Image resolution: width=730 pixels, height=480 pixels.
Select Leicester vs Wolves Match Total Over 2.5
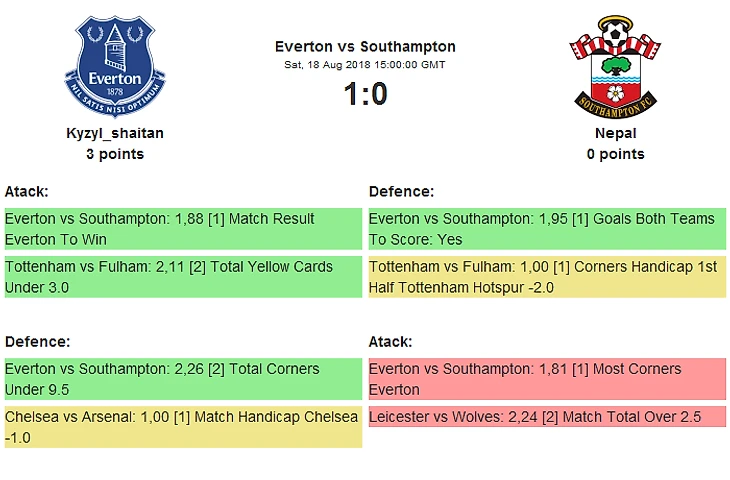point(546,417)
